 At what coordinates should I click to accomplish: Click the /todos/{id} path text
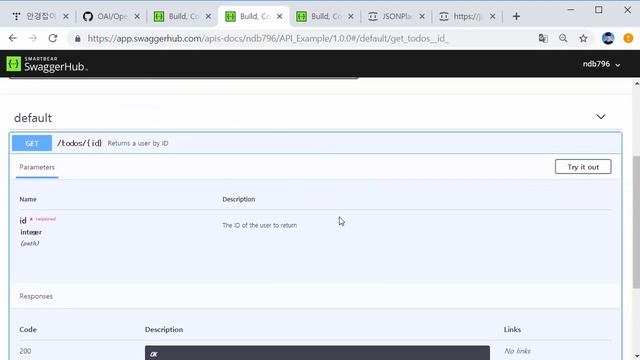click(79, 143)
